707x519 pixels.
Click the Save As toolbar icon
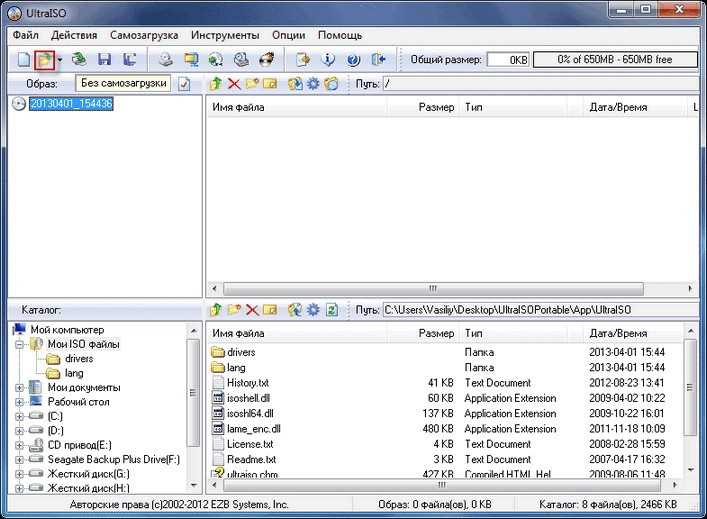(129, 59)
